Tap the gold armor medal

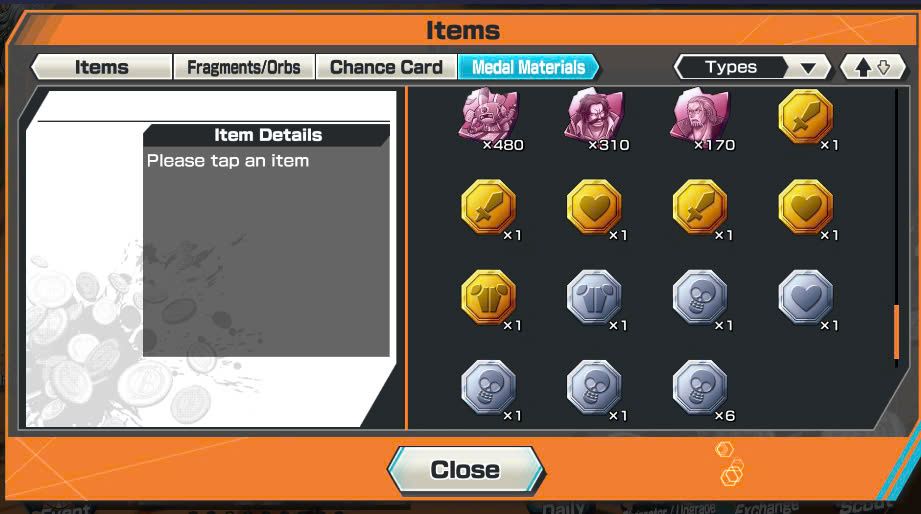click(489, 297)
